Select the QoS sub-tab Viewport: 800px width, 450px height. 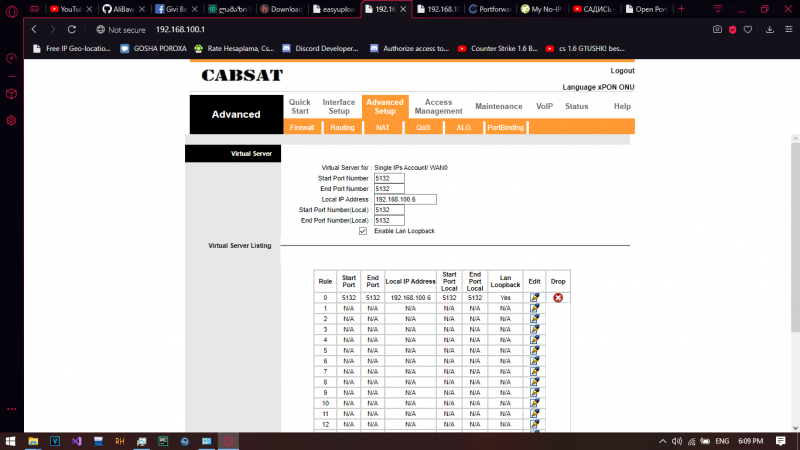pos(423,128)
